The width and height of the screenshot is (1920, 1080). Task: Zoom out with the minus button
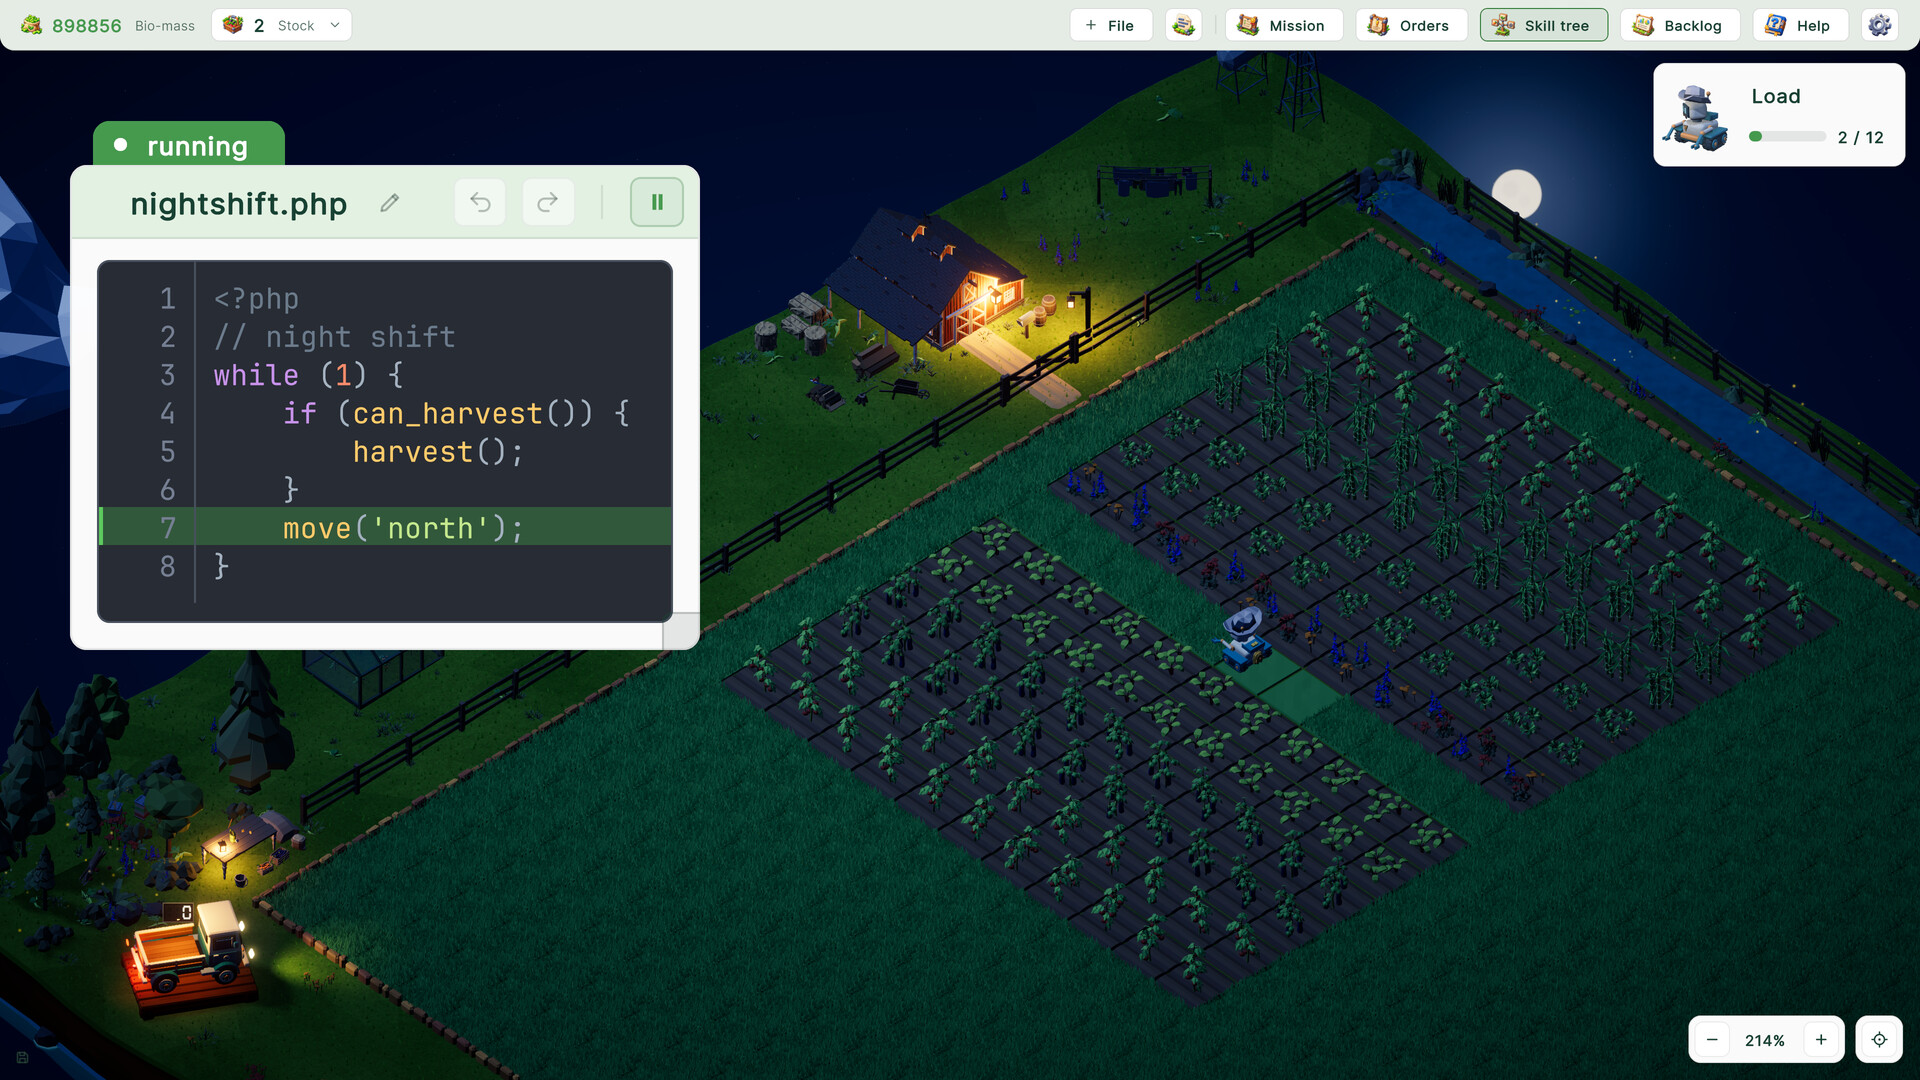click(1712, 1040)
